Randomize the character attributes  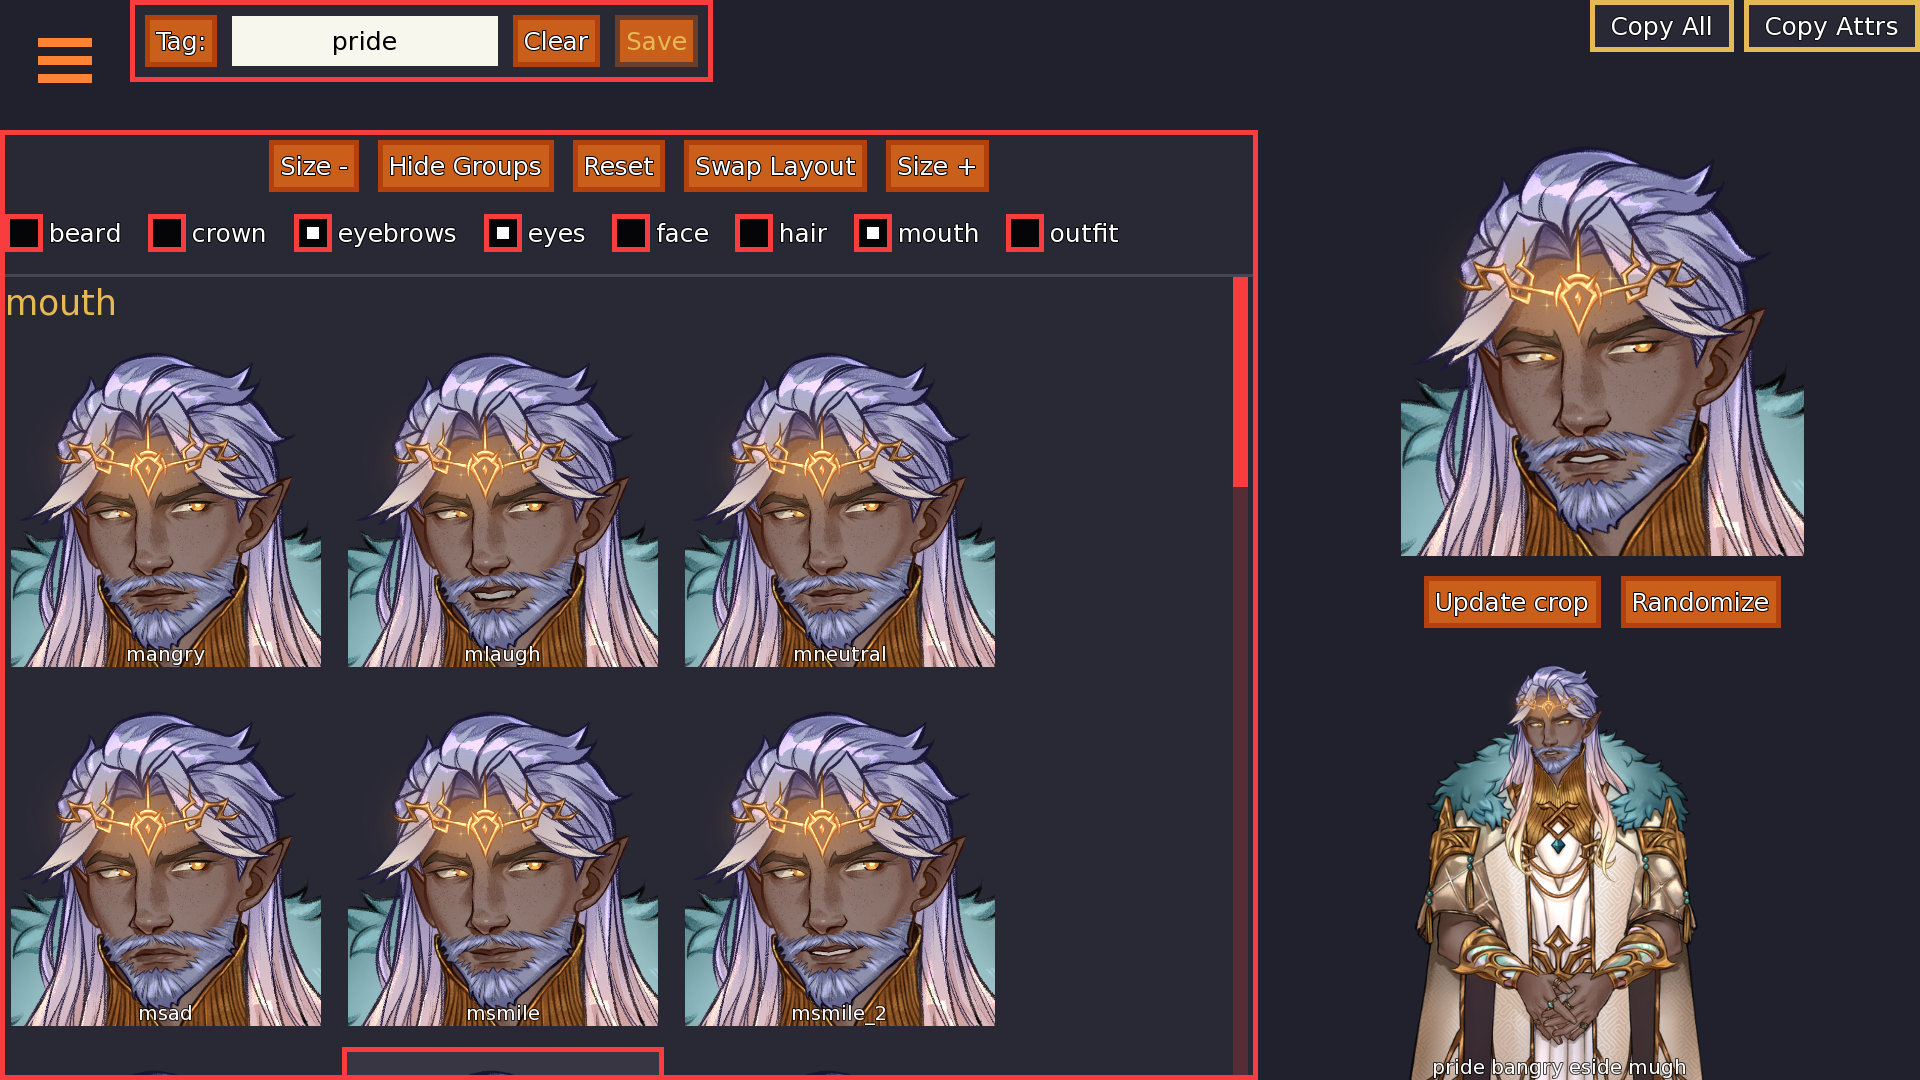pos(1700,602)
